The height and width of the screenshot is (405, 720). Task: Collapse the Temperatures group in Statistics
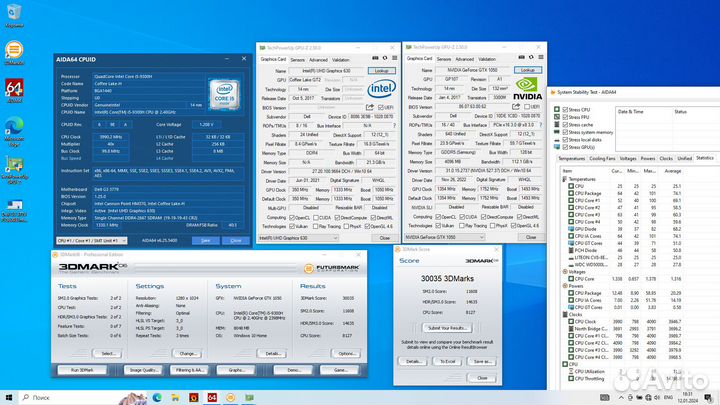coord(565,179)
